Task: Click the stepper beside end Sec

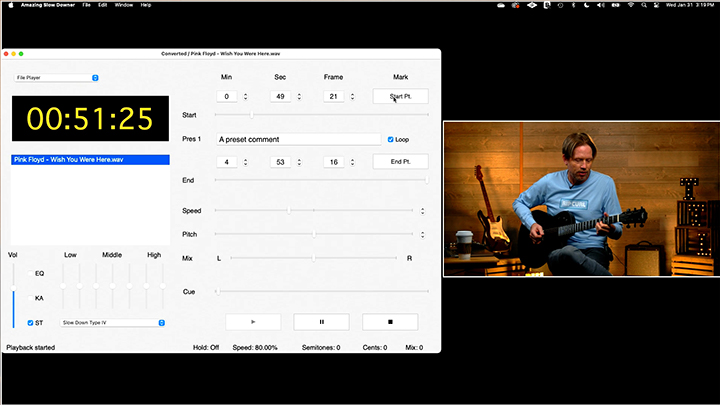Action: (x=299, y=162)
